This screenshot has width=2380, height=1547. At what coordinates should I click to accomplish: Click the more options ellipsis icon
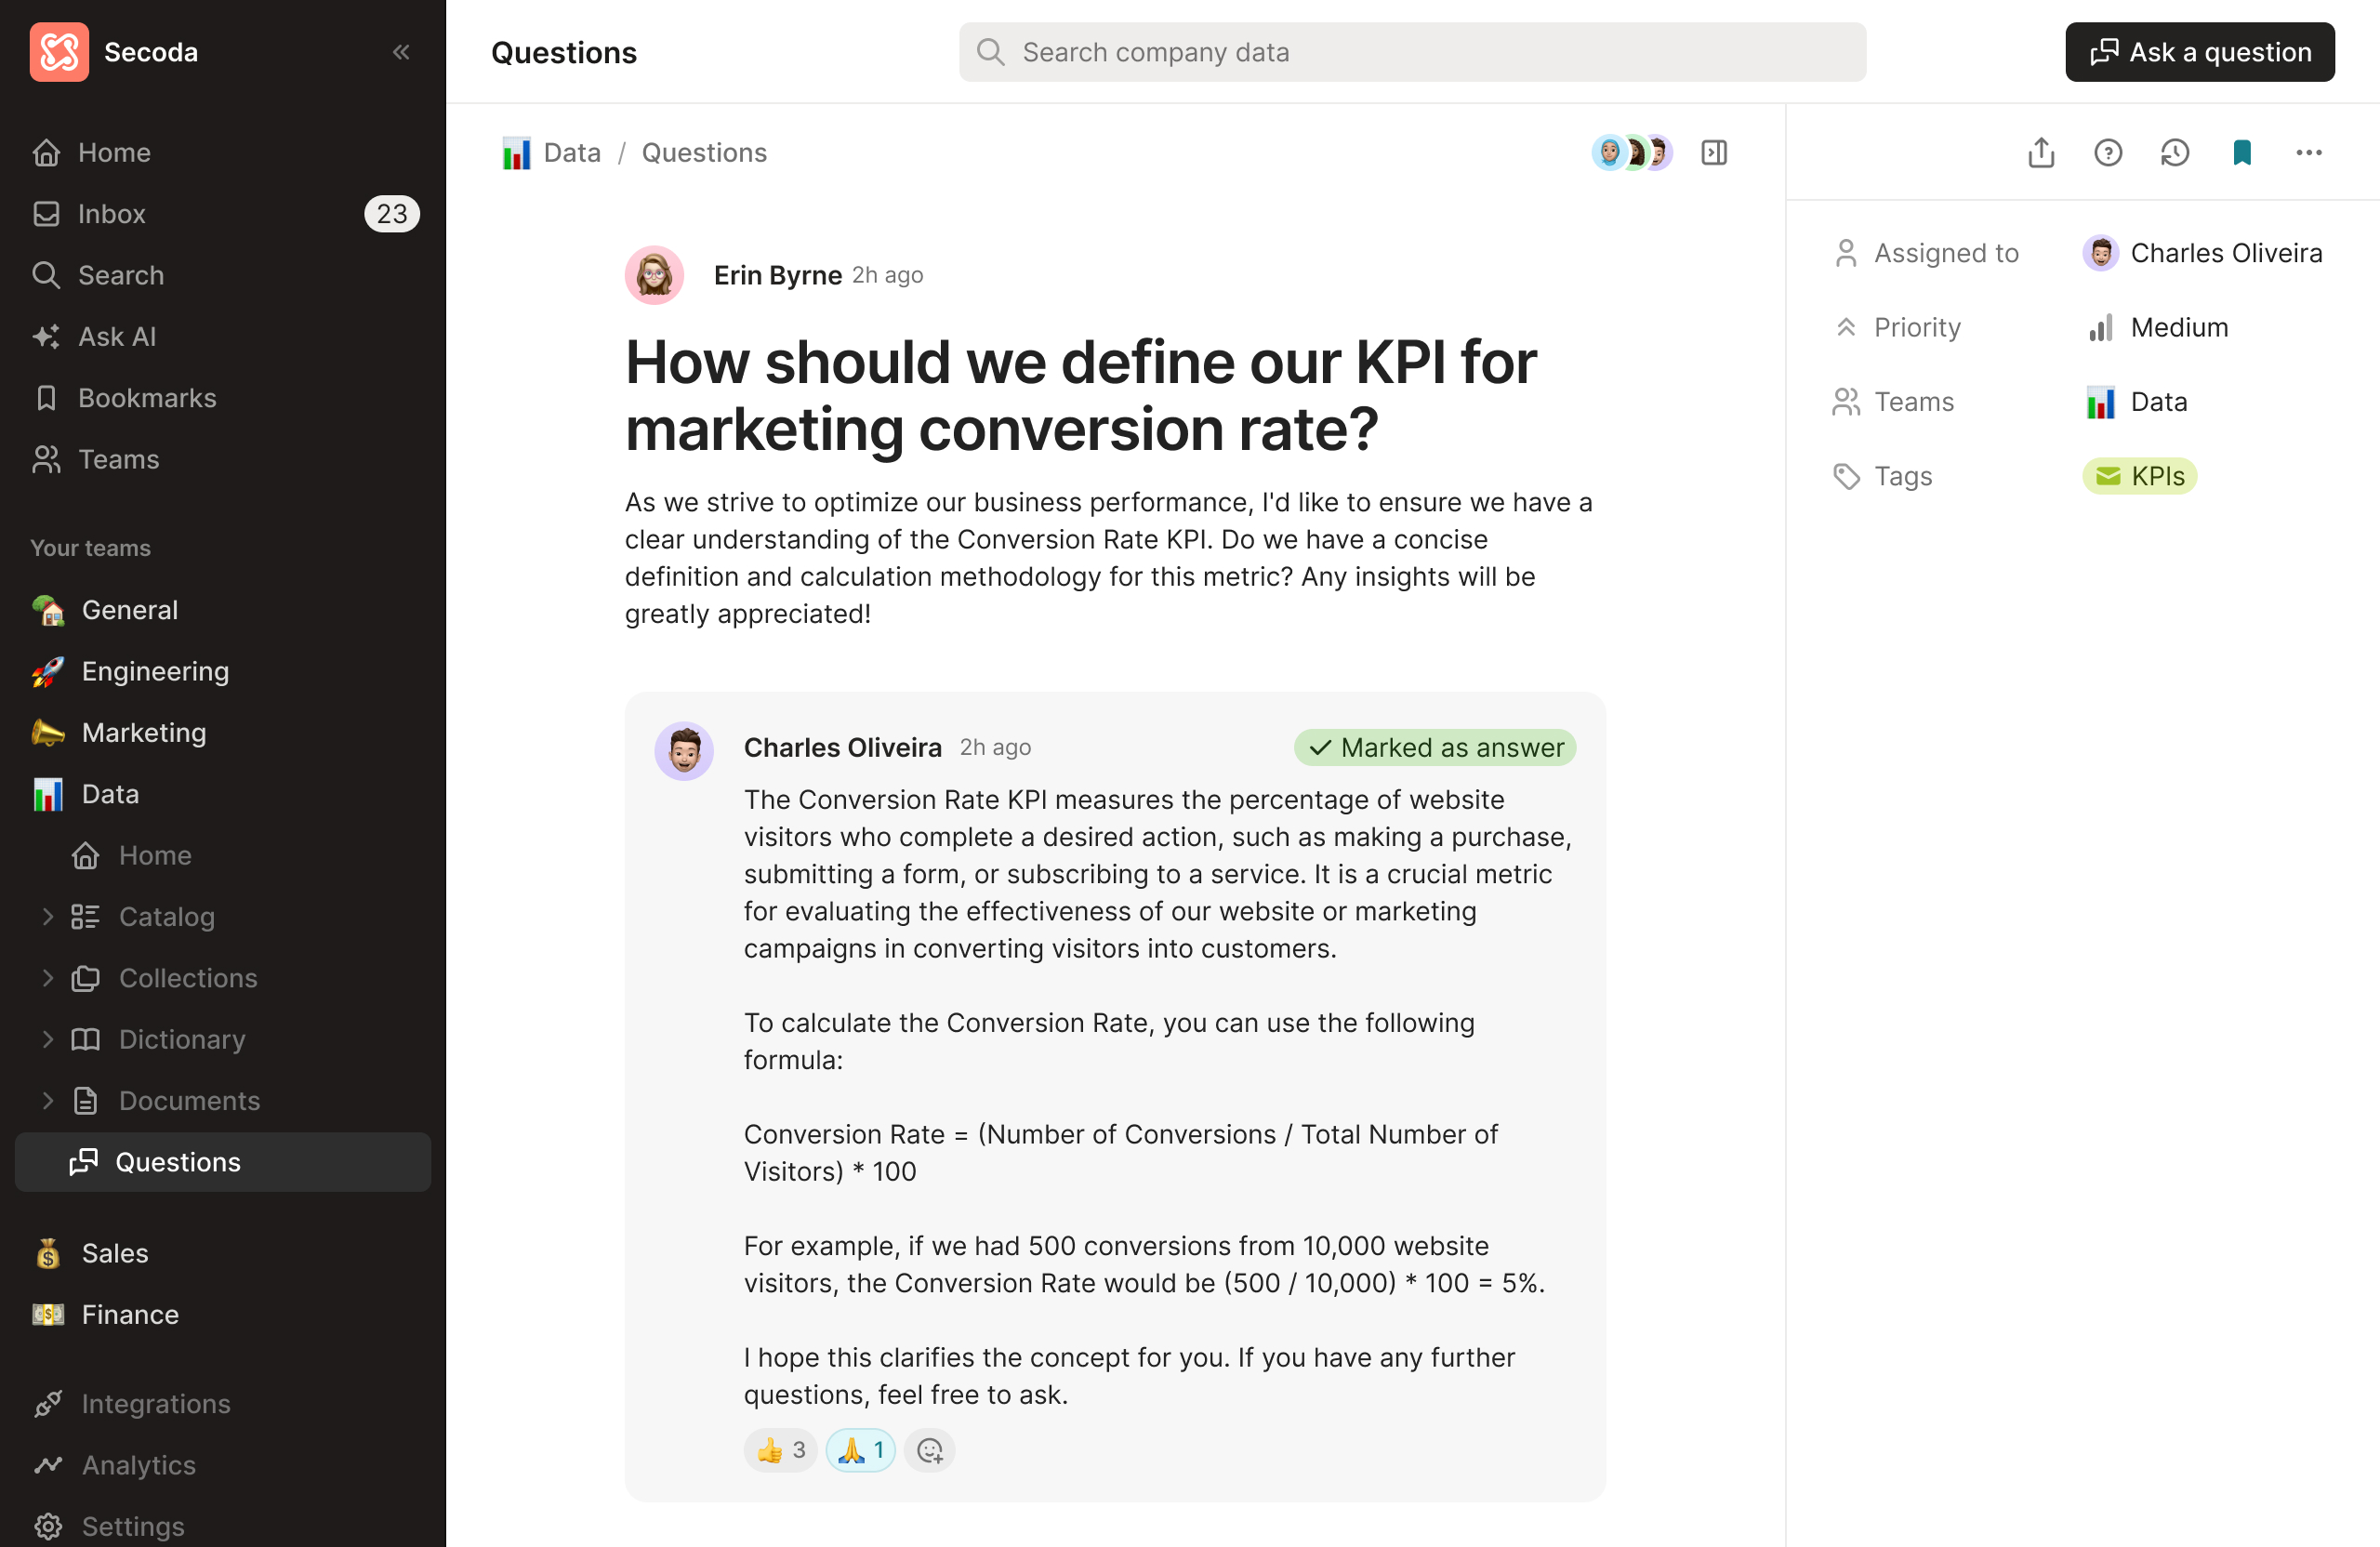(2308, 153)
